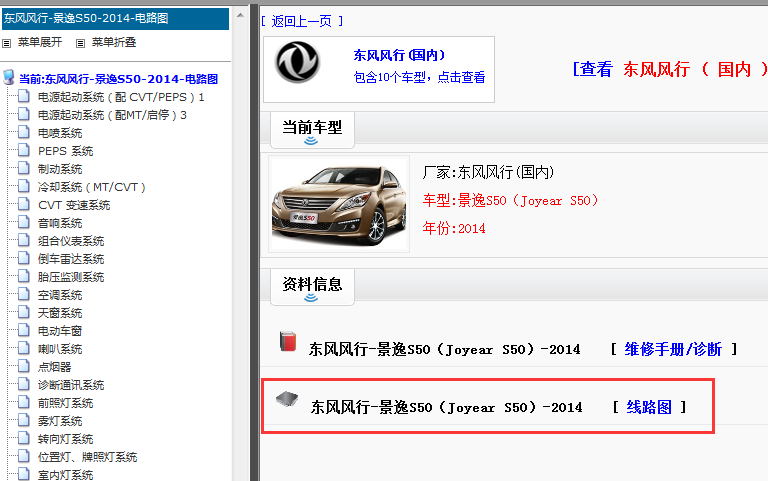The width and height of the screenshot is (768, 481).
Task: Click the 年份:2014 text
Action: (454, 228)
